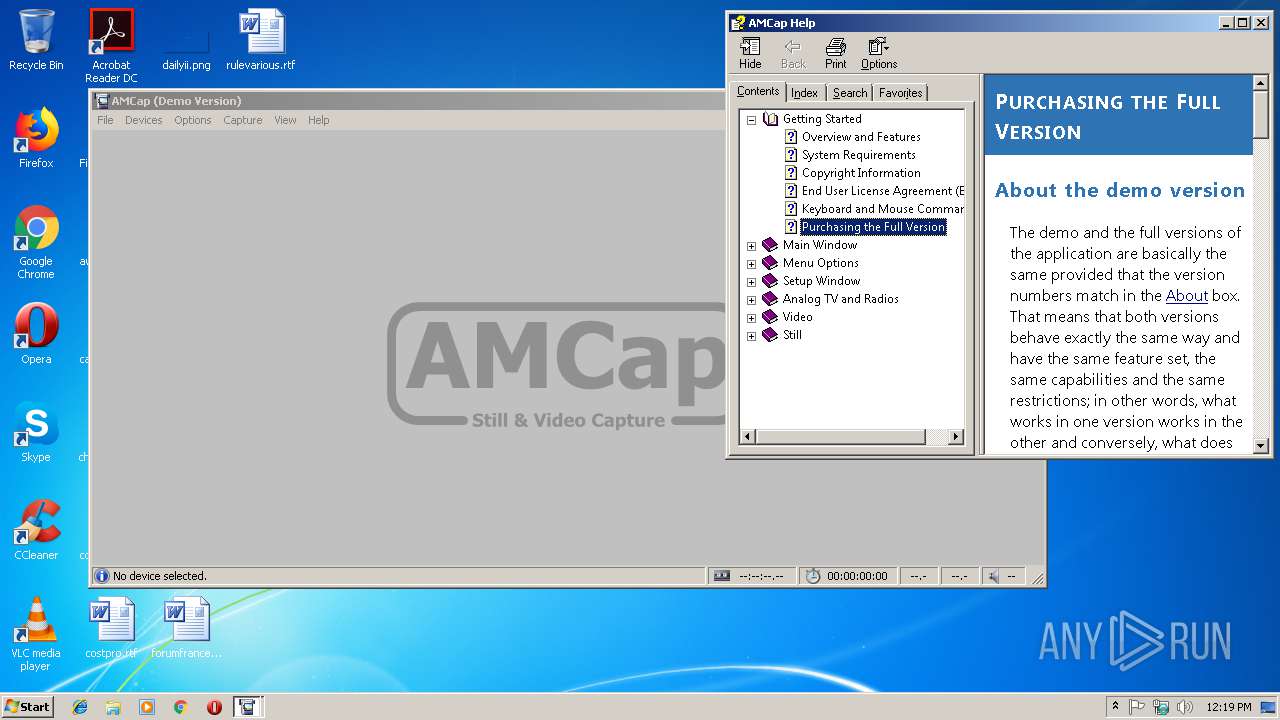1280x720 pixels.
Task: Select Purchasing the Full Version topic
Action: [873, 227]
